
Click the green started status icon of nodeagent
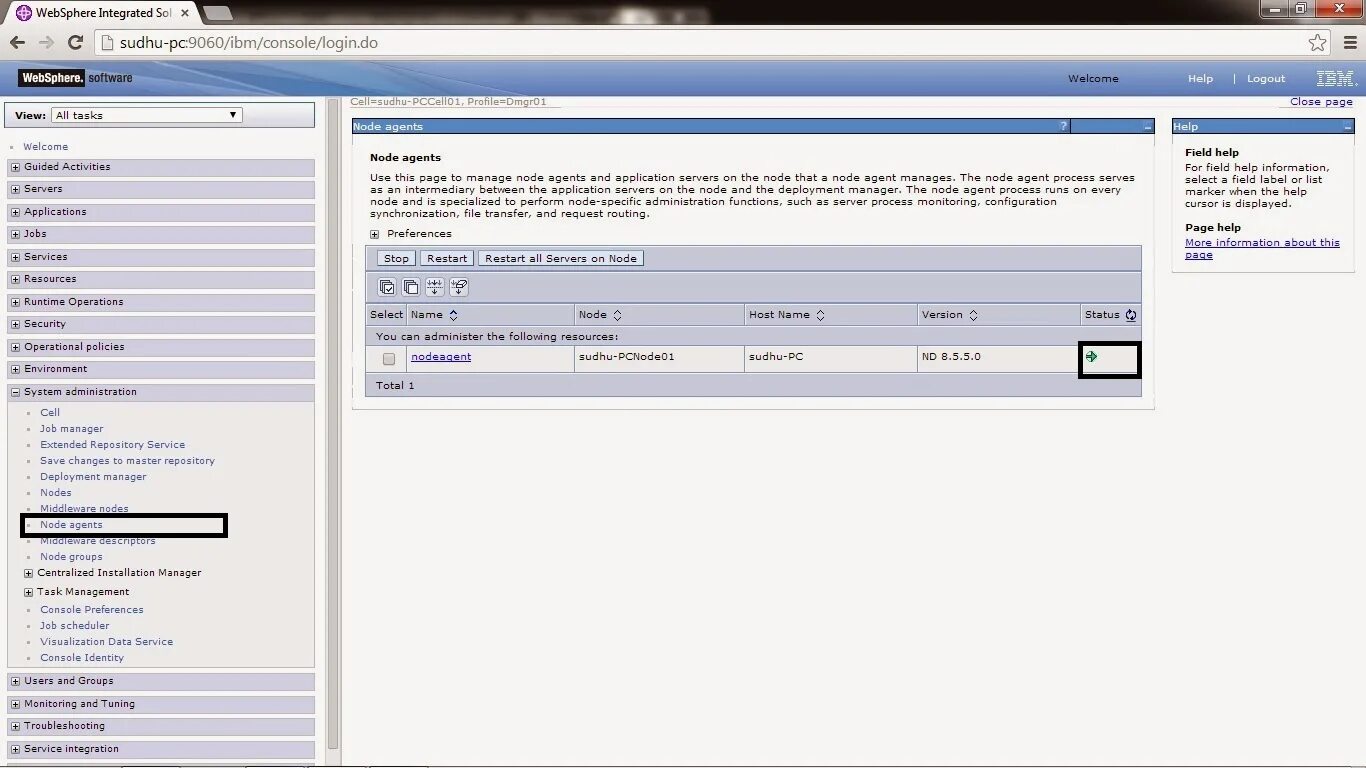(1091, 356)
